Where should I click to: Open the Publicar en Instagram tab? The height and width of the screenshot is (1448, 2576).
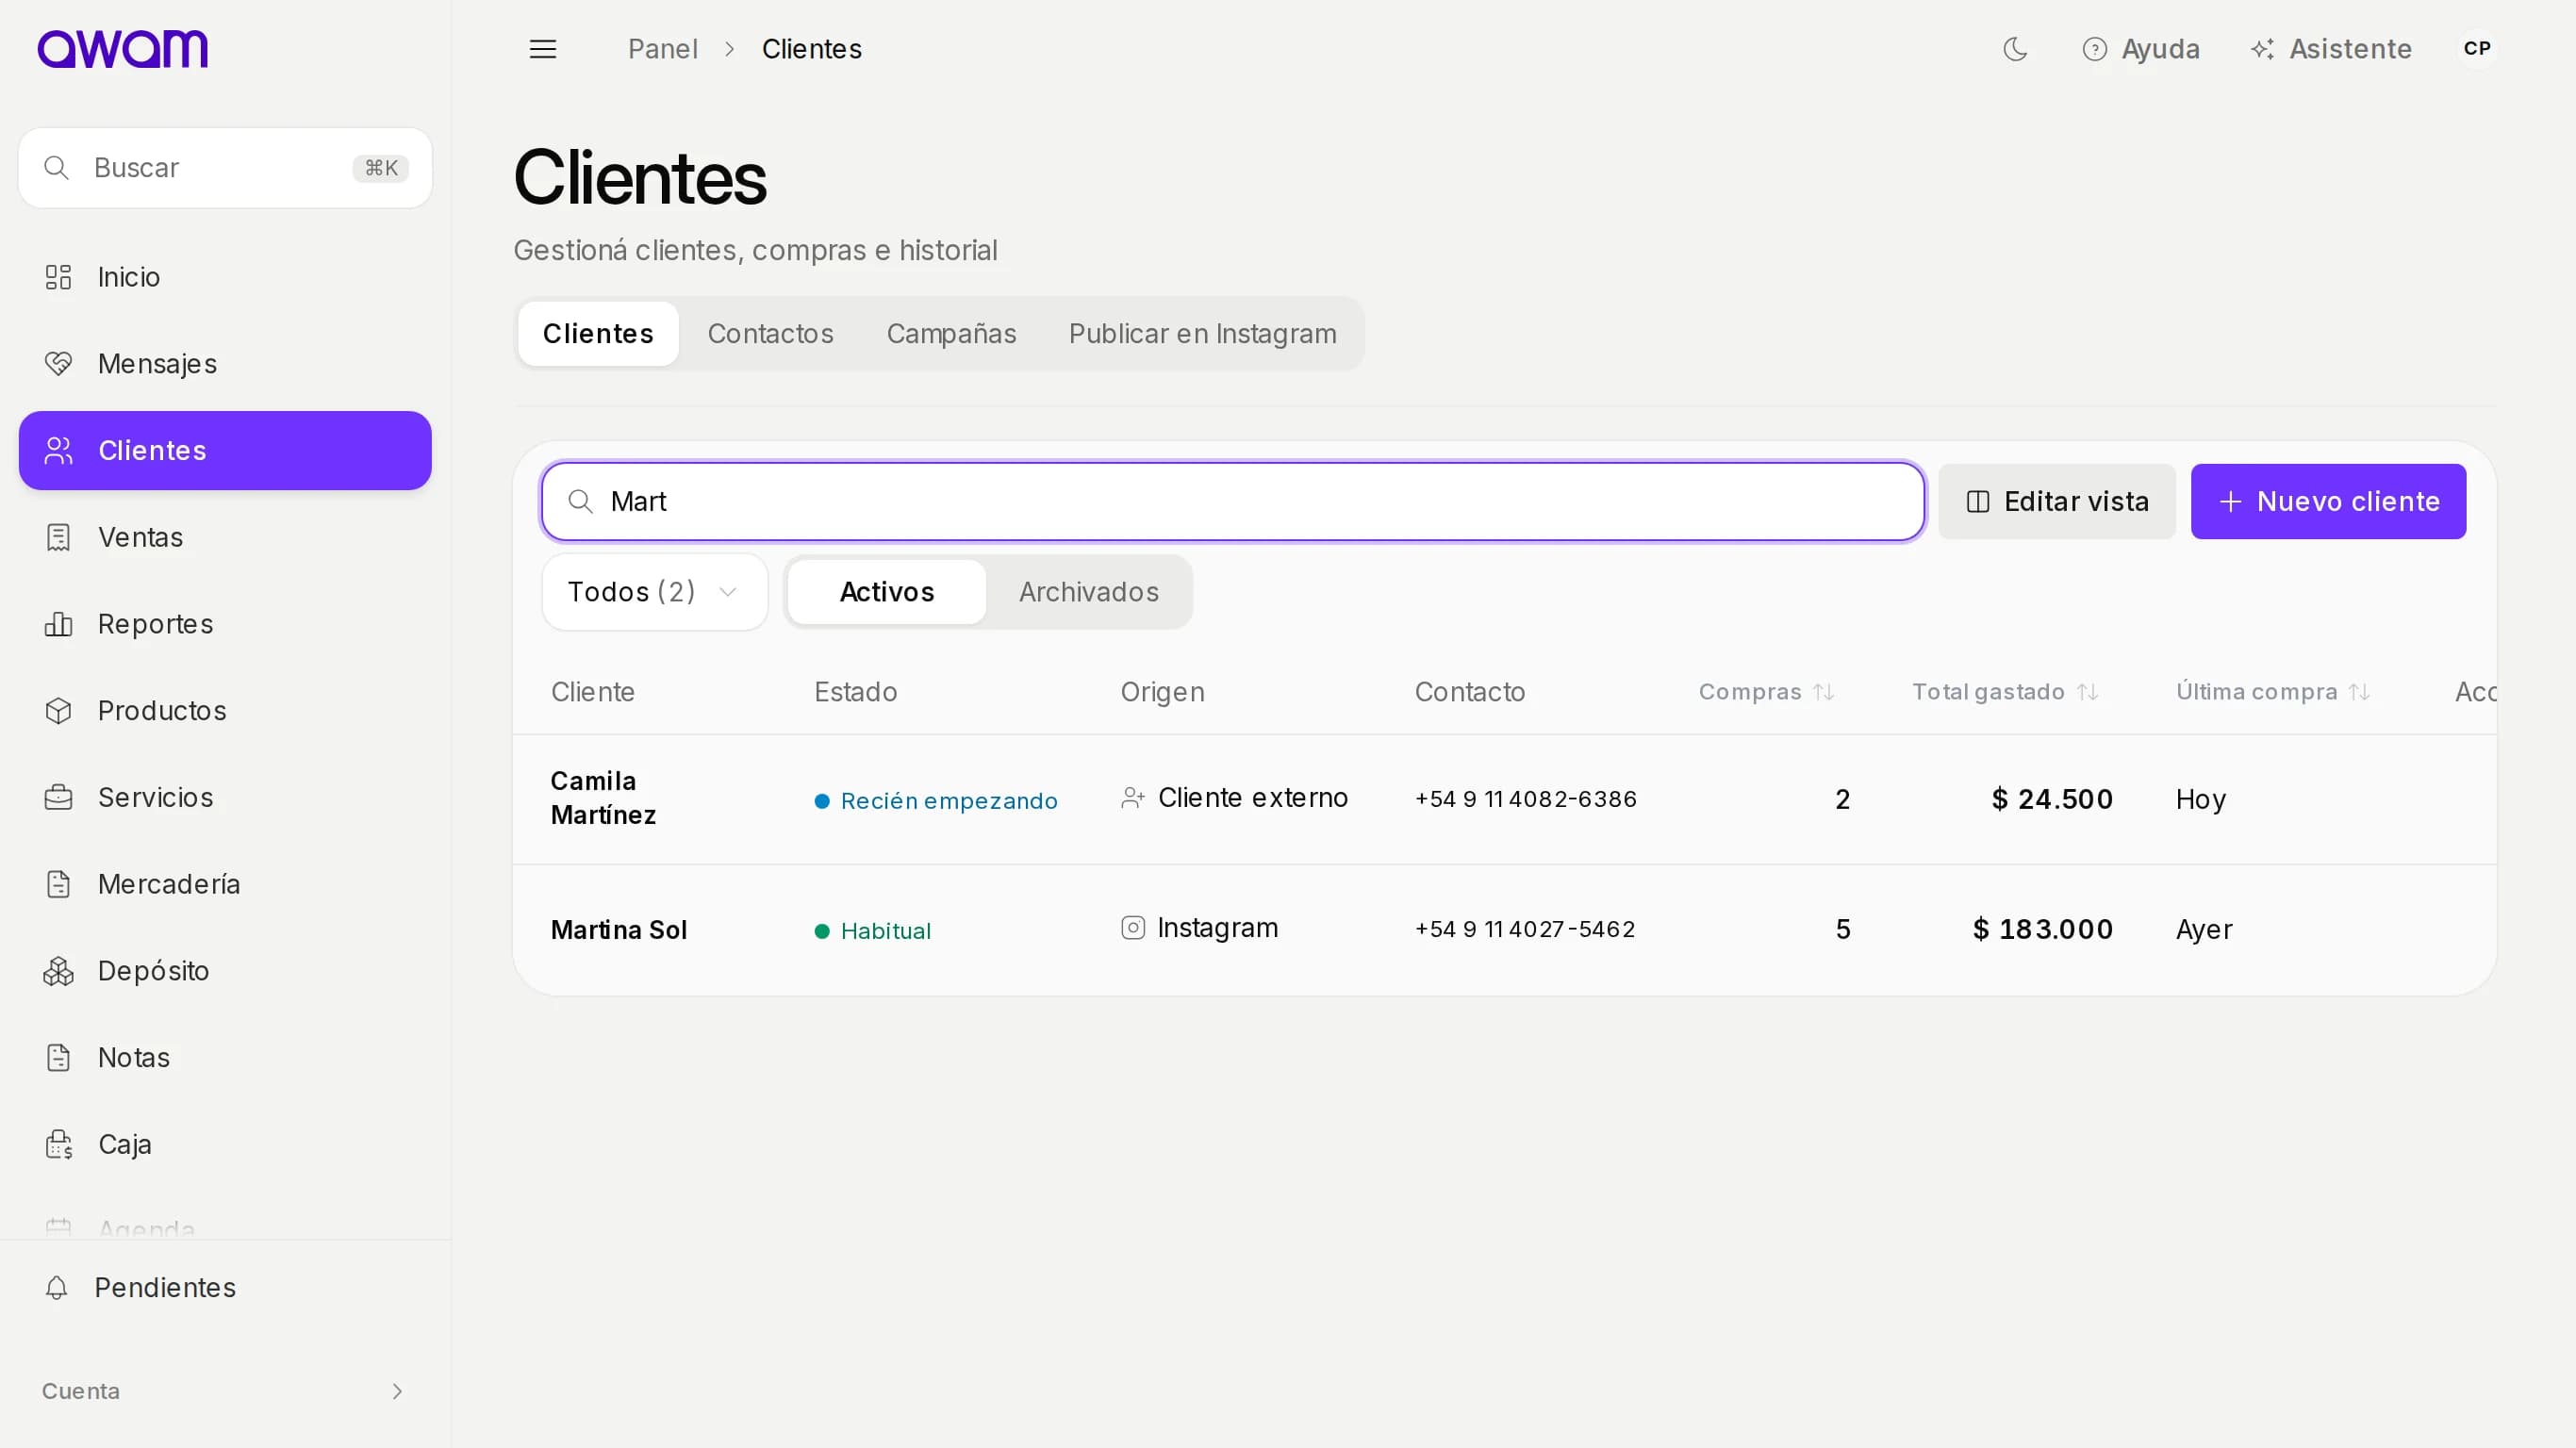pos(1202,334)
